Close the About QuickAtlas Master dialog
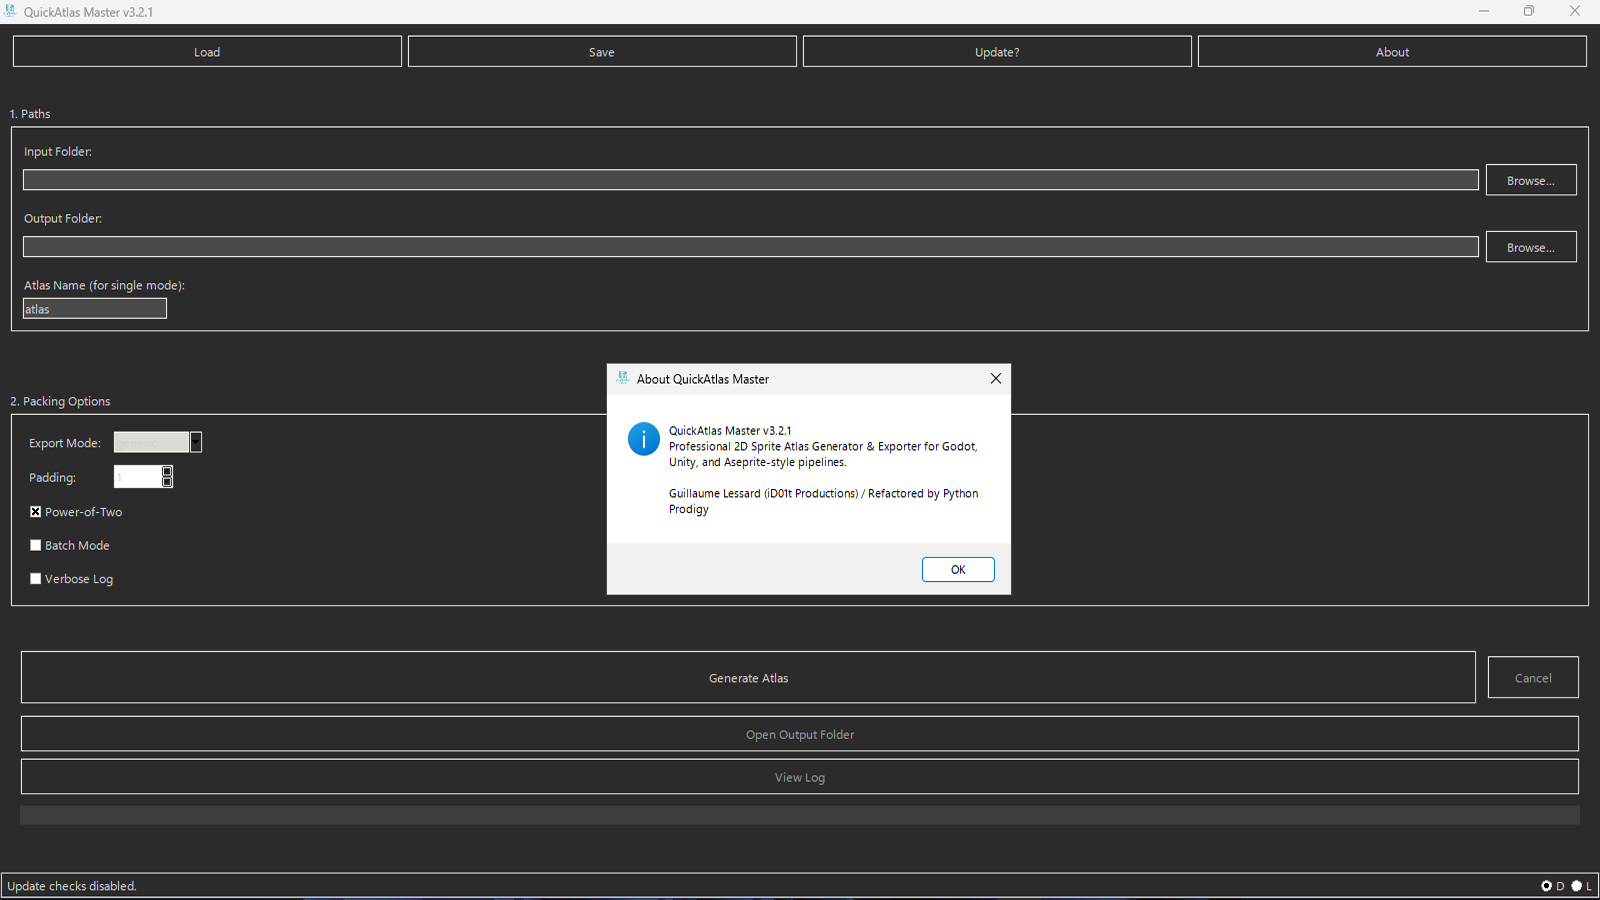The image size is (1600, 900). pyautogui.click(x=995, y=378)
